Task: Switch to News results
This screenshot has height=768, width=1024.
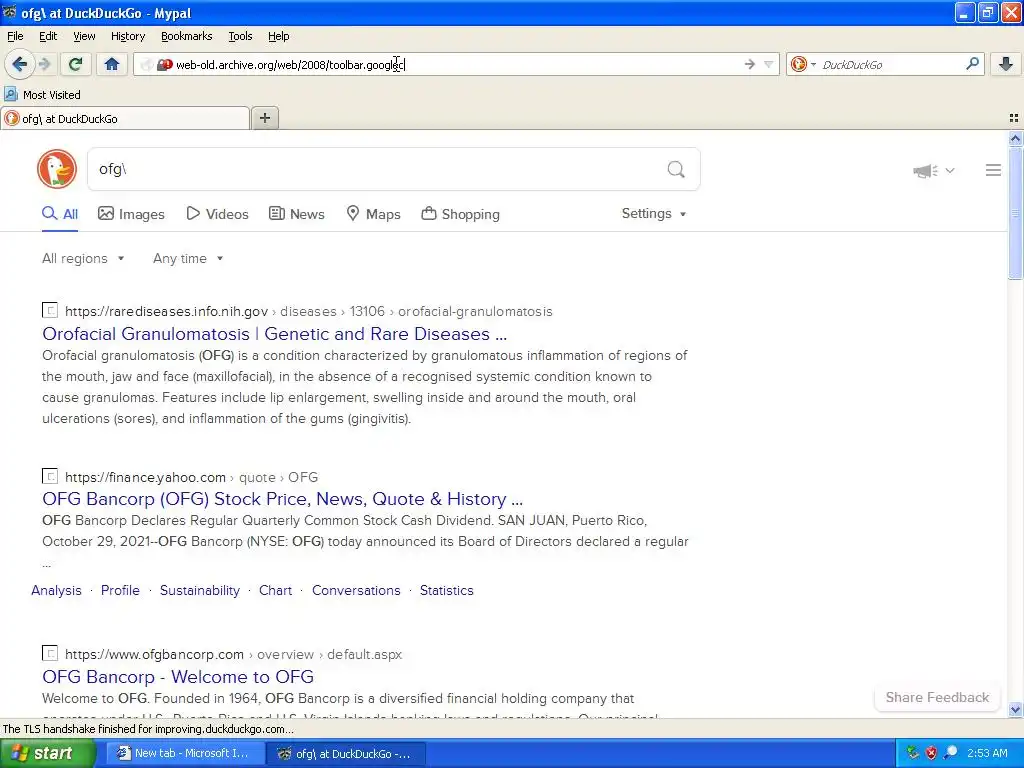Action: (296, 214)
